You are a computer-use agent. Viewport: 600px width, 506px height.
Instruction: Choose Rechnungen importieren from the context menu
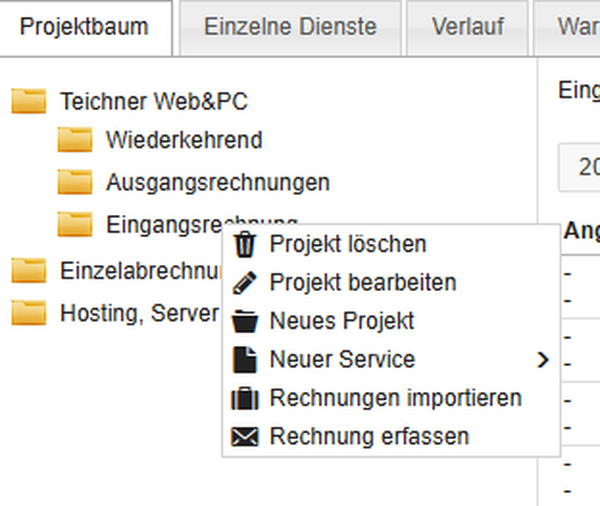coord(395,398)
